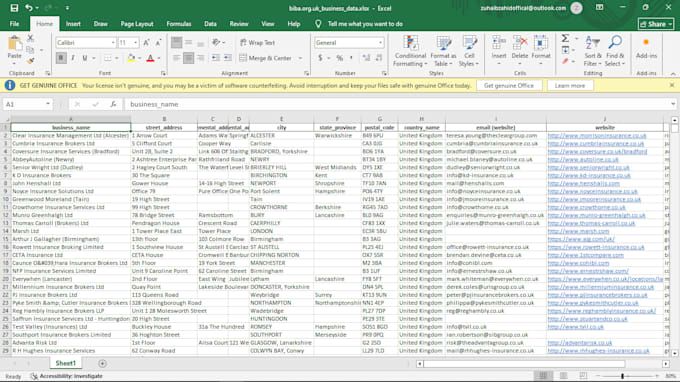Open the font size dropdown

(136, 42)
